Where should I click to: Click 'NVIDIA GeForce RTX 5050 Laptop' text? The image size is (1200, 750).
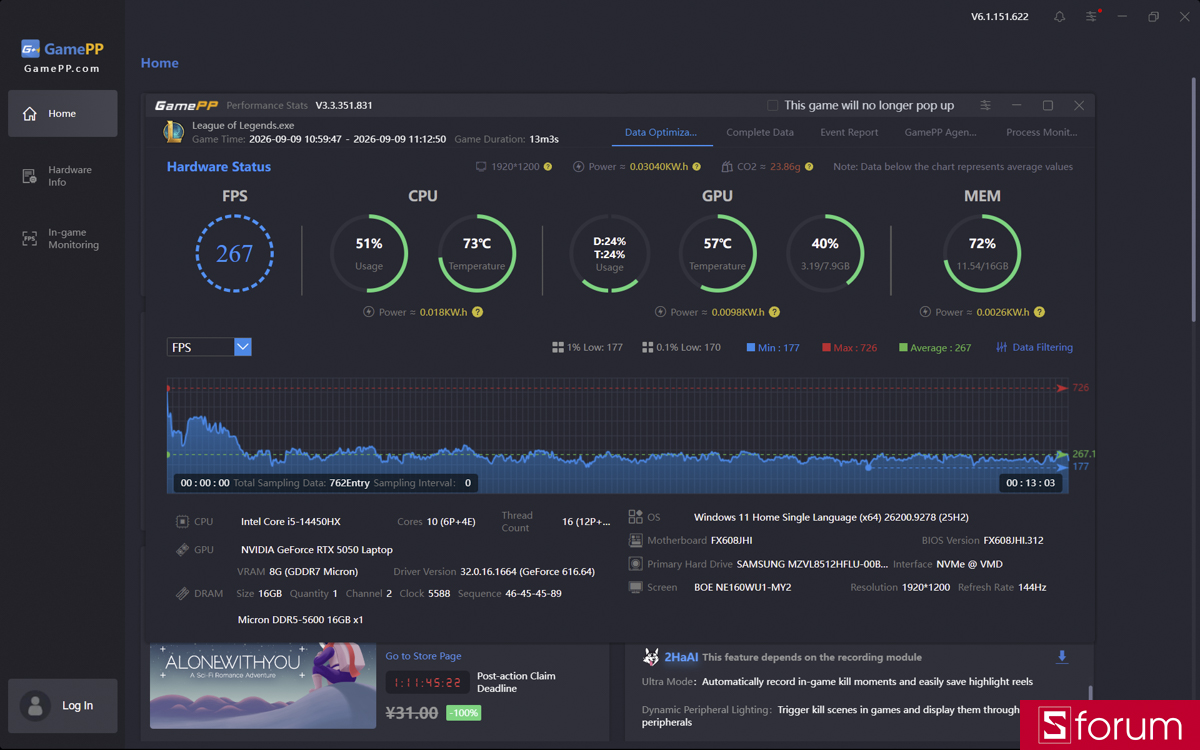coord(317,549)
